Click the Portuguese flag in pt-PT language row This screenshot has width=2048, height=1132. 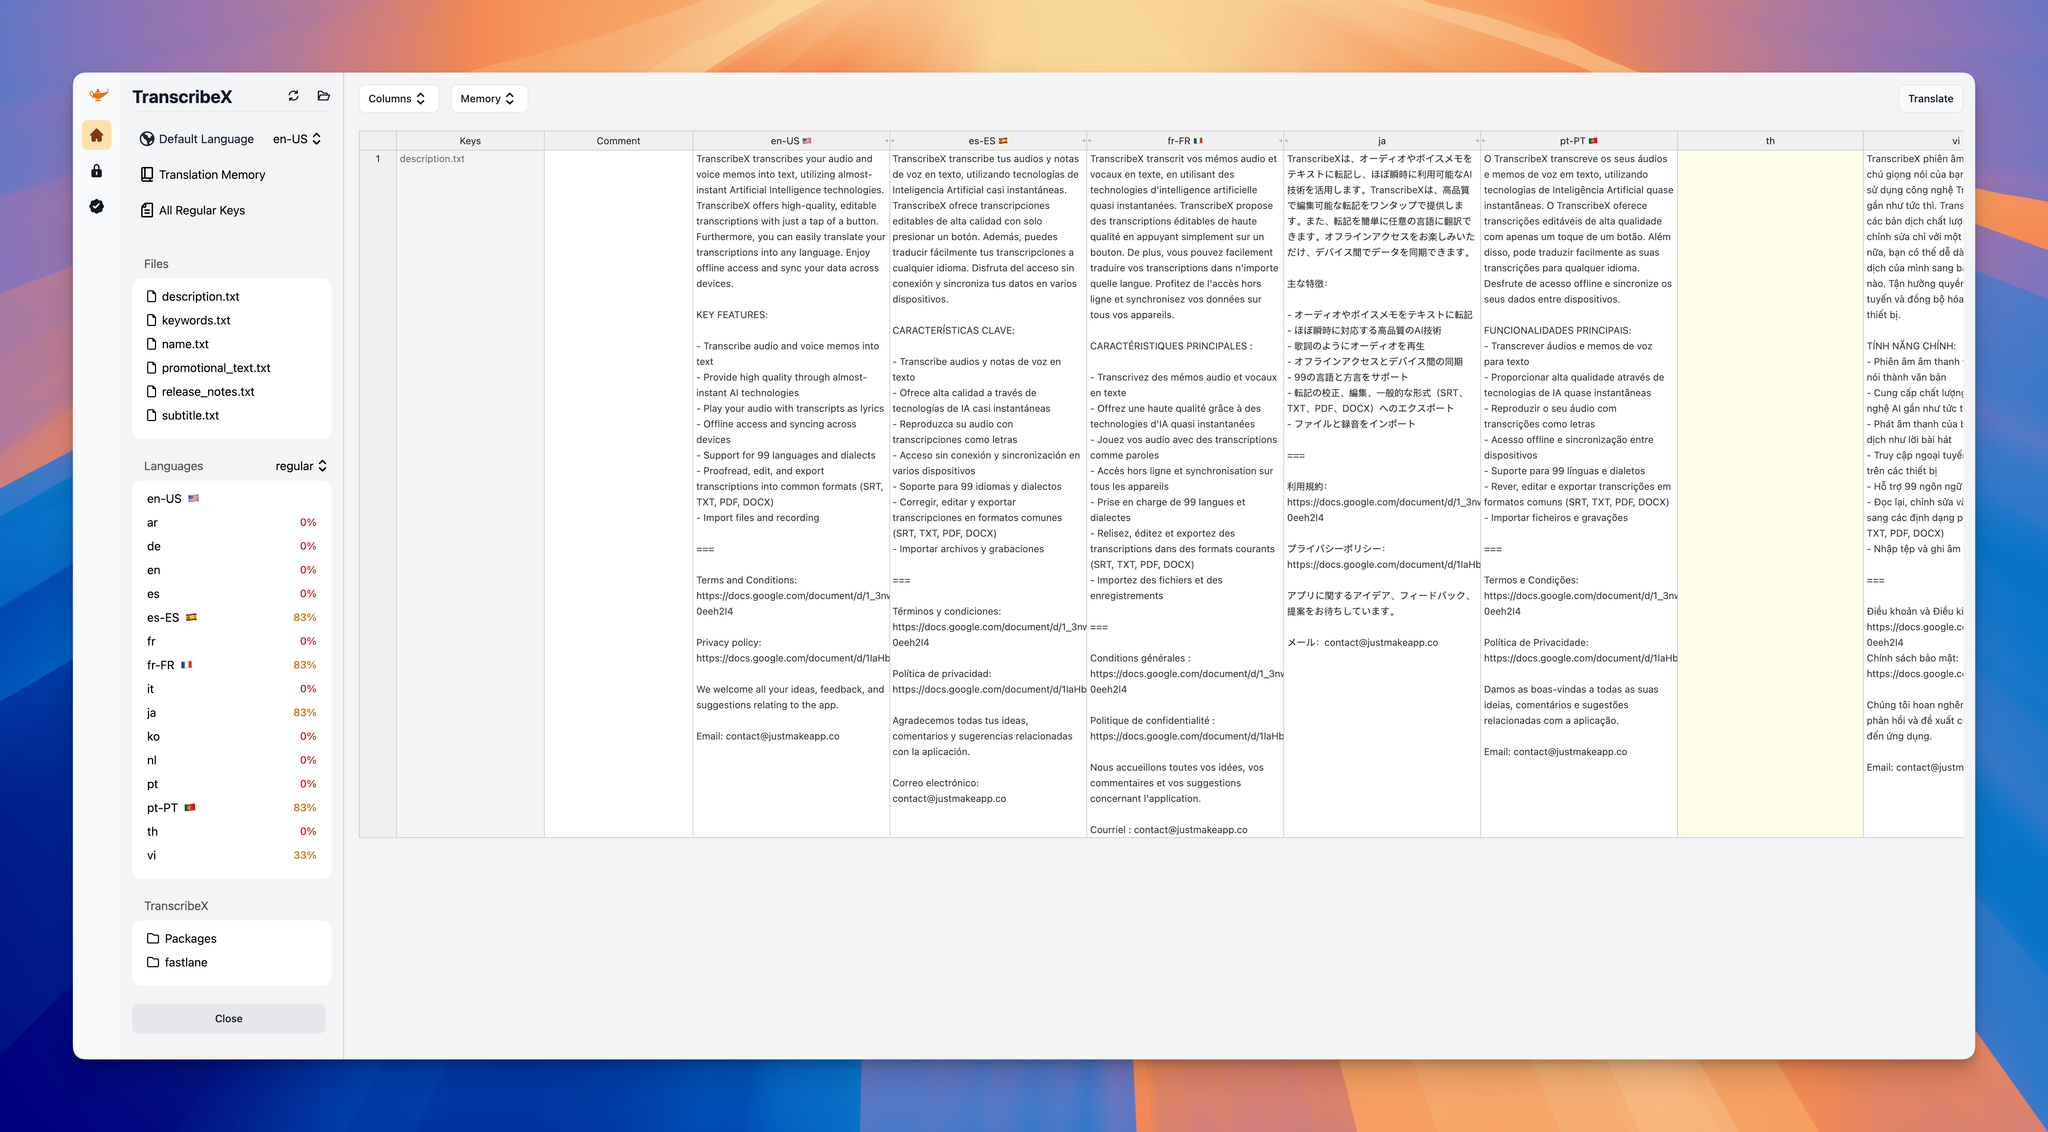pos(190,807)
